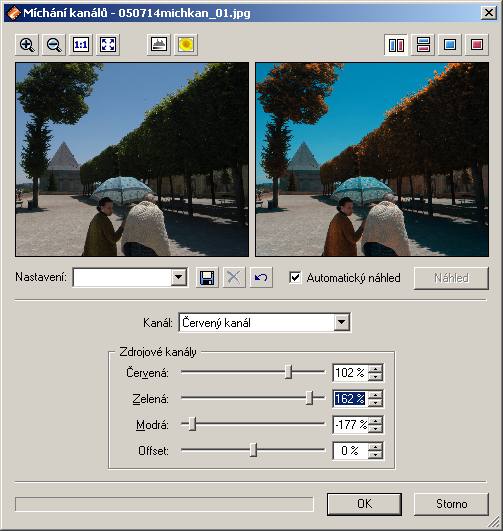
Task: Show the histogram icon
Action: pyautogui.click(x=159, y=45)
